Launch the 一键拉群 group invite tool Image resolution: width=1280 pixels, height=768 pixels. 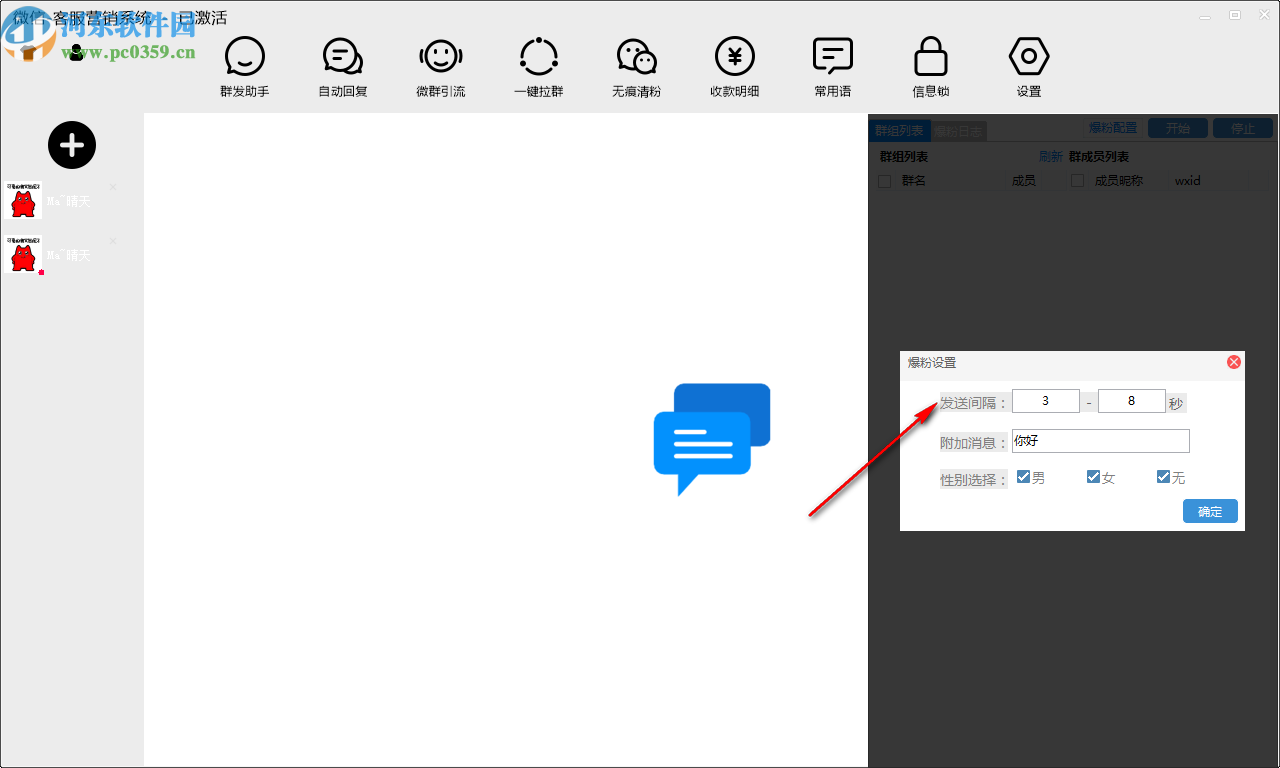point(538,58)
